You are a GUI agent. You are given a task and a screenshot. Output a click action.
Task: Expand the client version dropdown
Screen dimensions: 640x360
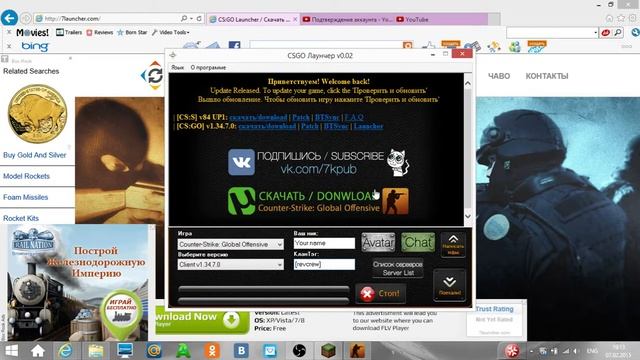(x=231, y=264)
